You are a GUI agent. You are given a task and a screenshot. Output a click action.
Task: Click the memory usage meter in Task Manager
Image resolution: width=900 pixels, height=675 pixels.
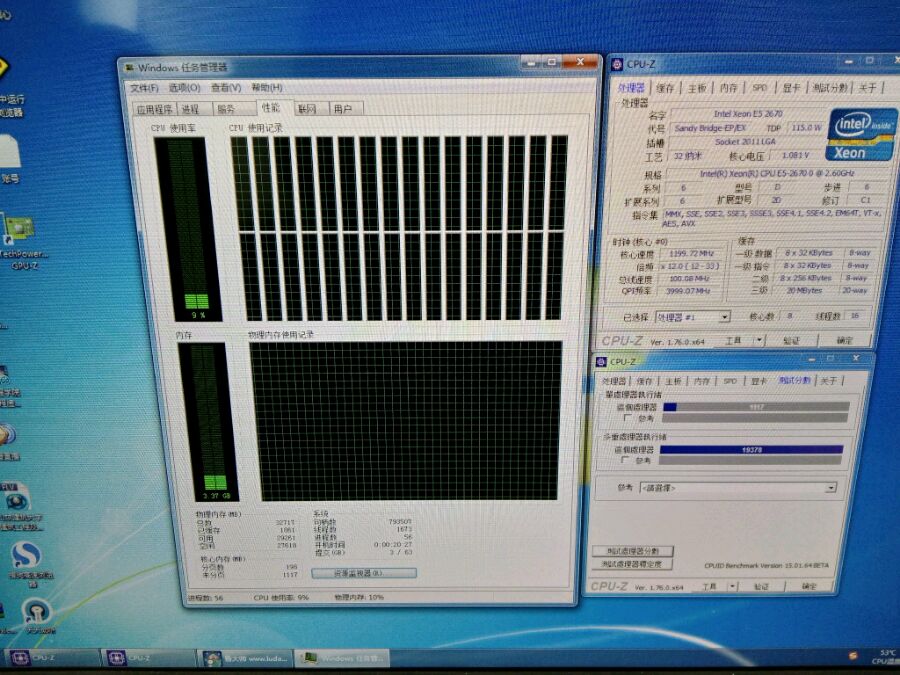coord(208,422)
